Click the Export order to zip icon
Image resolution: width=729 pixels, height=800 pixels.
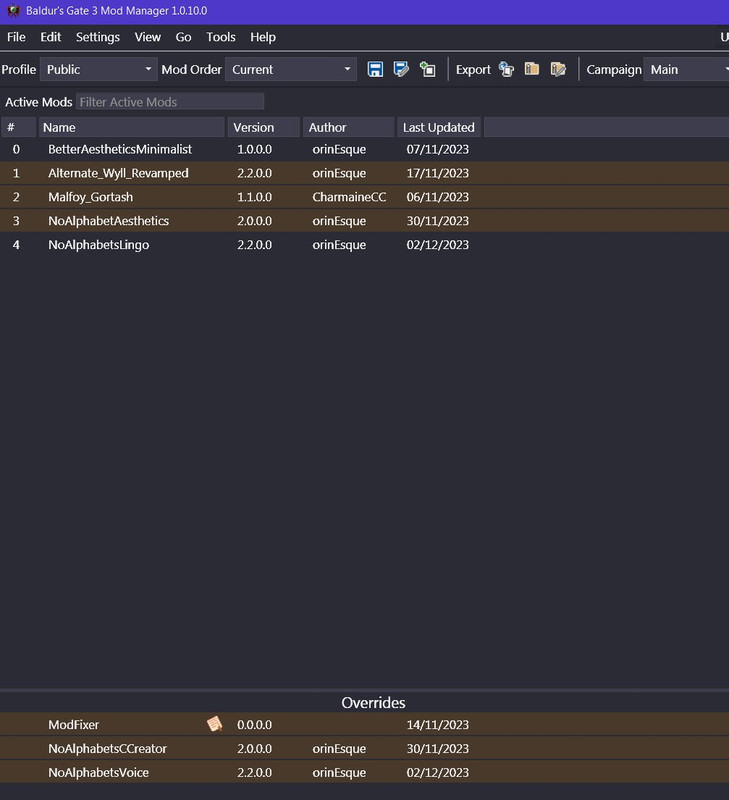(532, 69)
